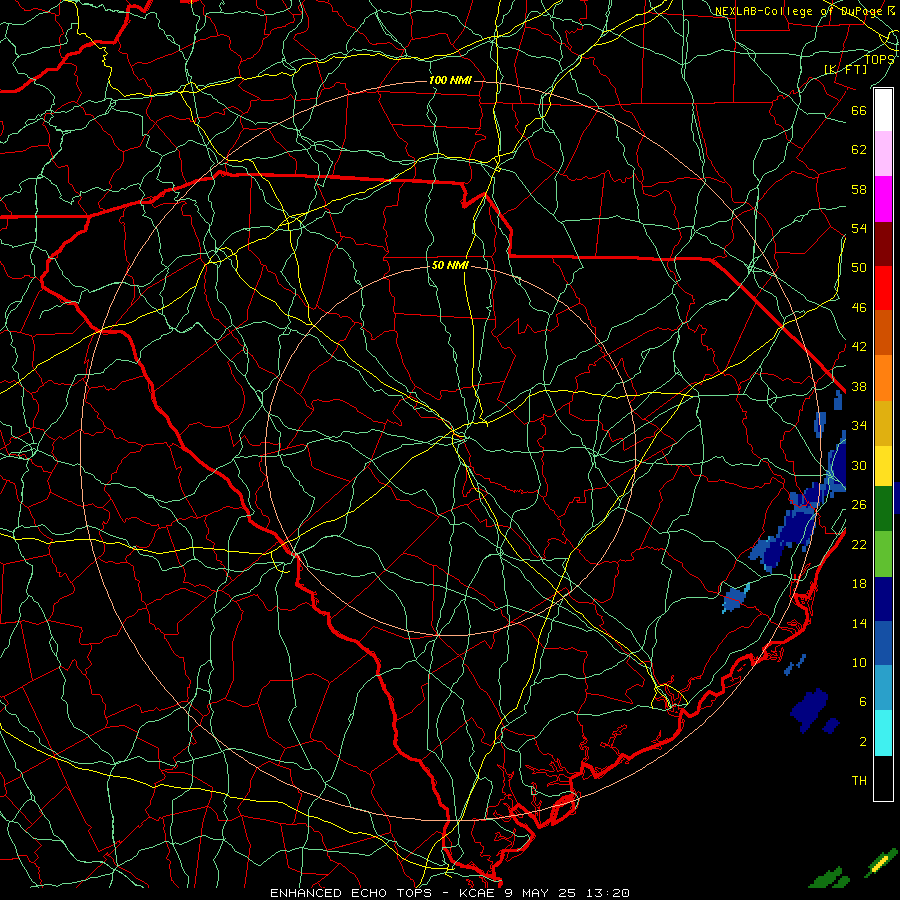Image resolution: width=900 pixels, height=900 pixels.
Task: Click the green echo with yellow core
Action: (881, 862)
